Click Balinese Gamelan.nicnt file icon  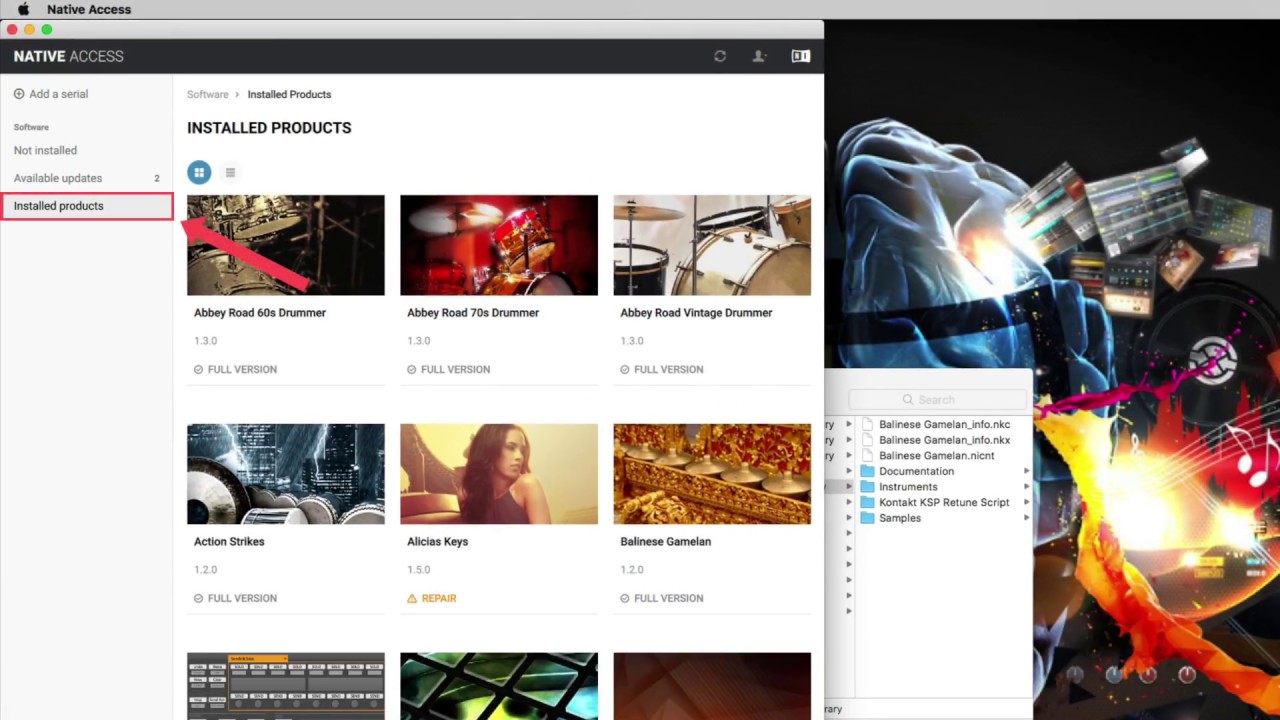(x=867, y=455)
